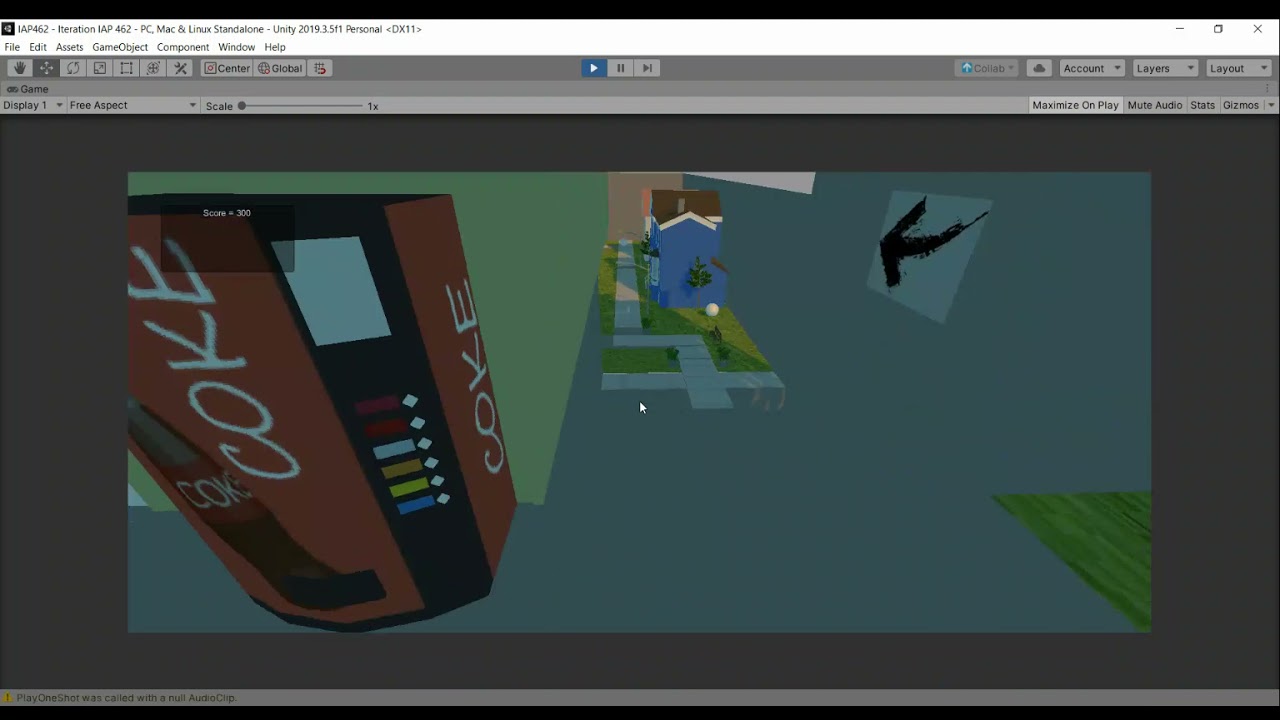The image size is (1280, 720).
Task: Open the Account dropdown
Action: coord(1092,68)
